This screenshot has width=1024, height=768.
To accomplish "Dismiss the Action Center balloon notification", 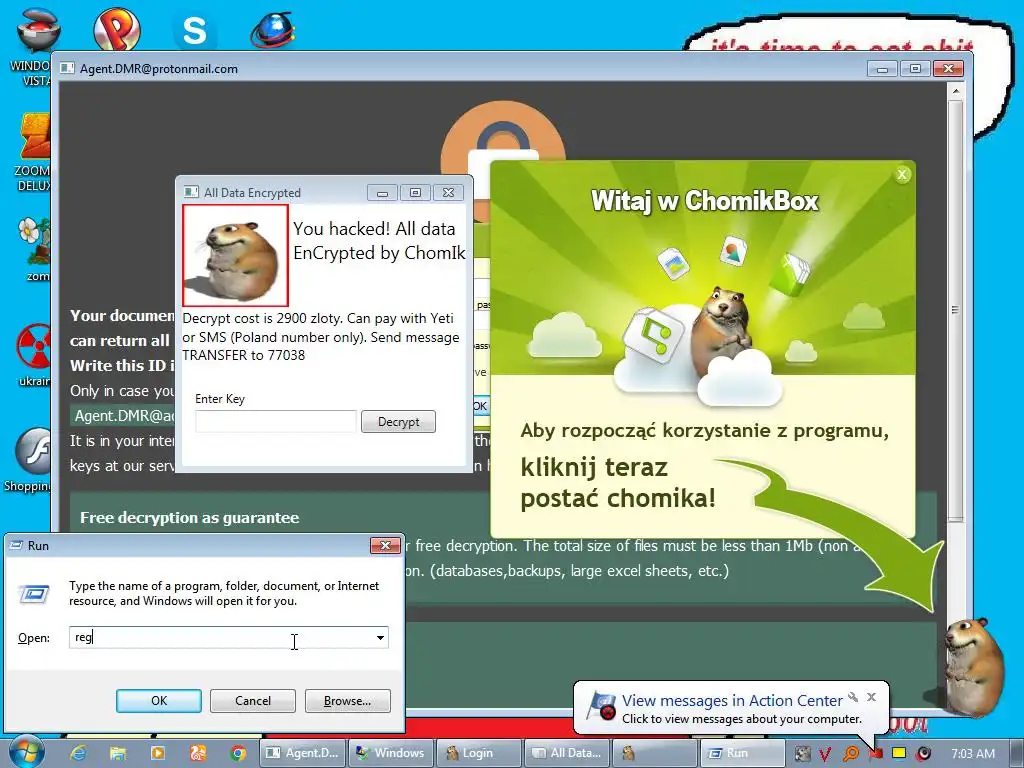I will 871,697.
